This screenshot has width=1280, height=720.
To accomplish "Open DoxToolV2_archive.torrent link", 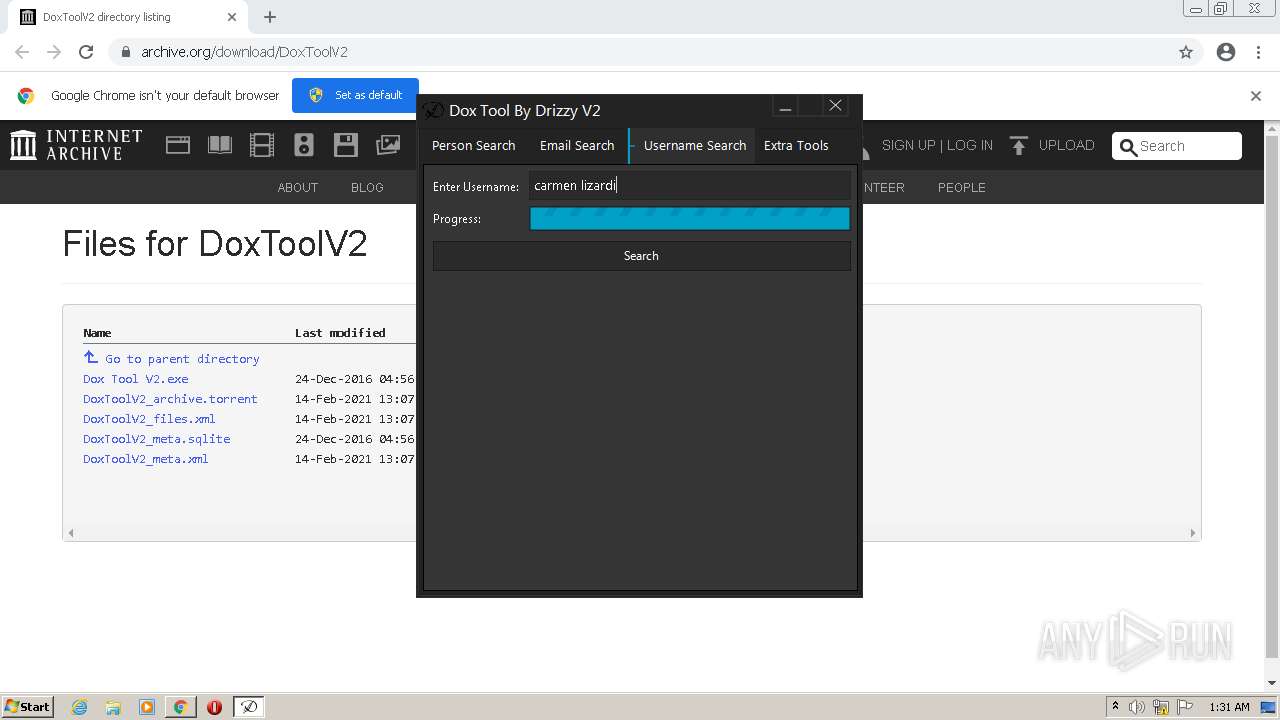I will (x=170, y=399).
